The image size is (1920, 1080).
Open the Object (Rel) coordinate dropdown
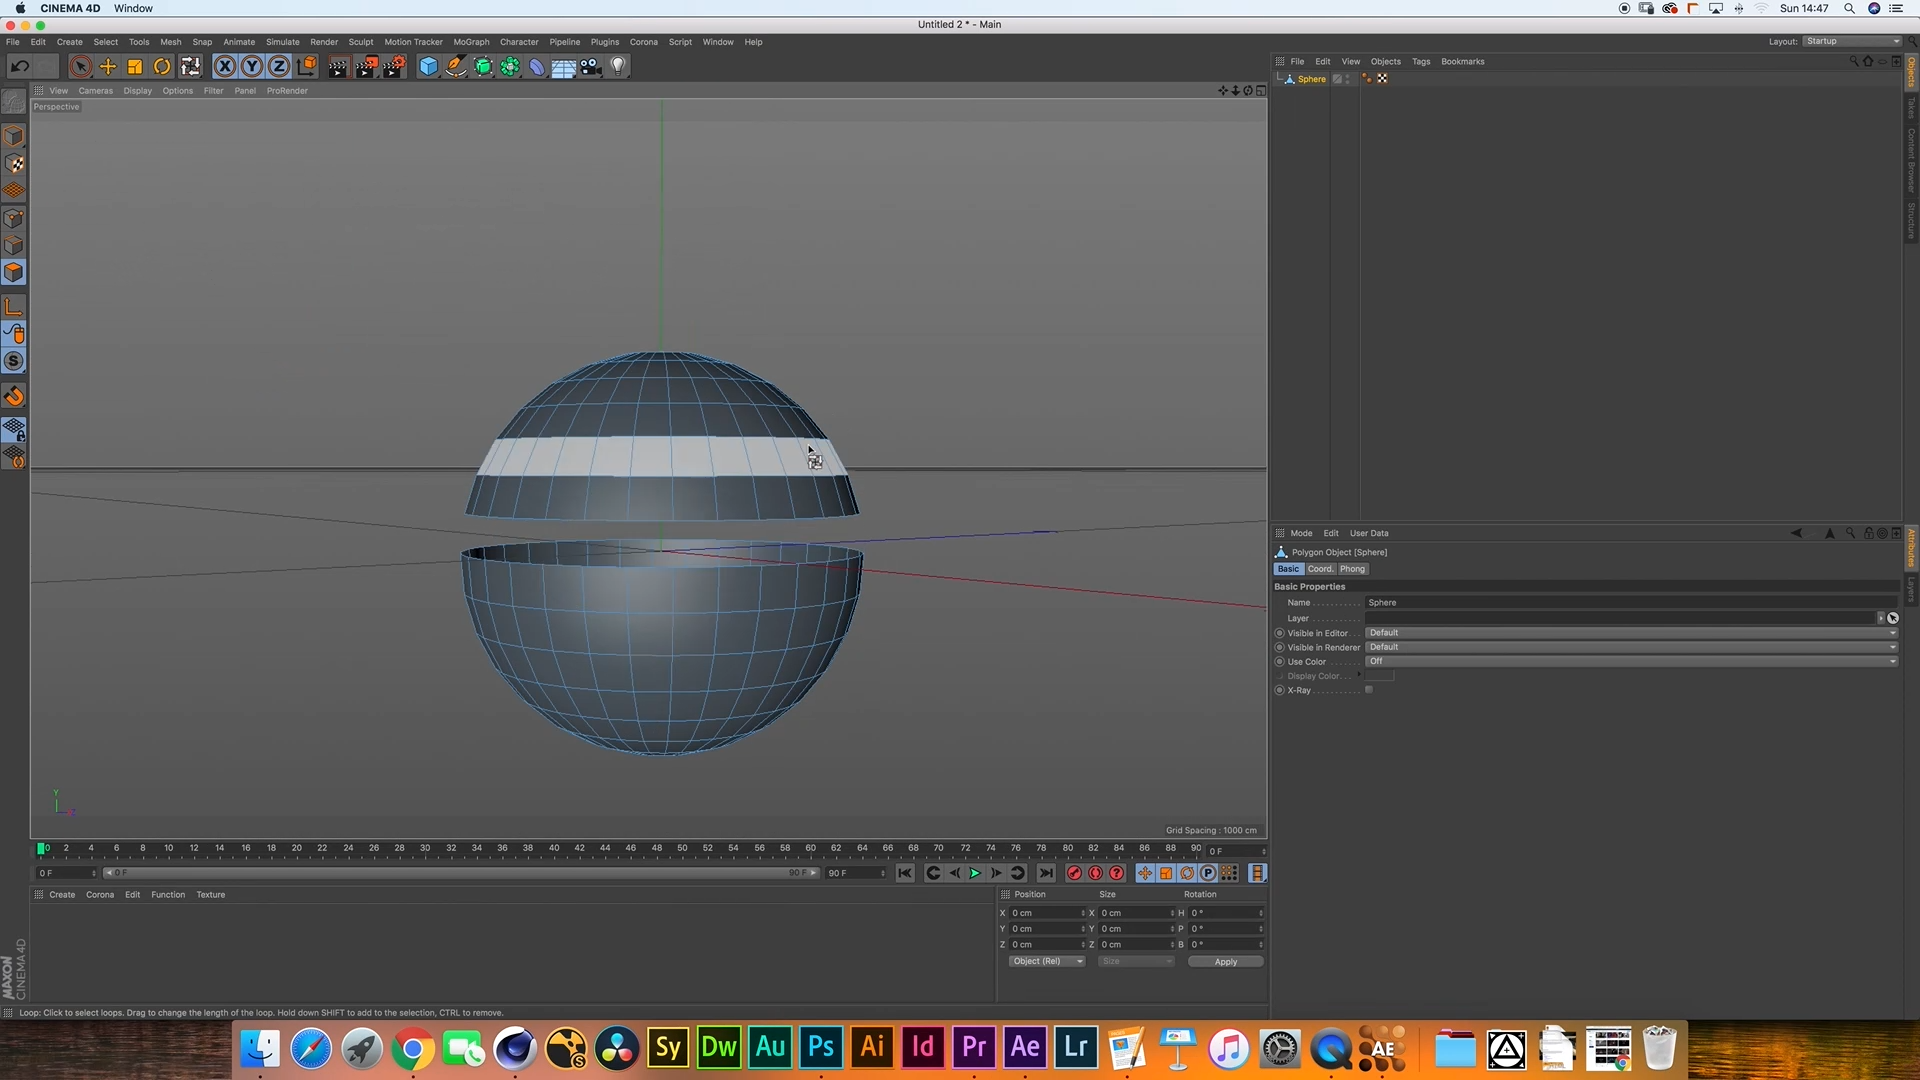pyautogui.click(x=1046, y=961)
